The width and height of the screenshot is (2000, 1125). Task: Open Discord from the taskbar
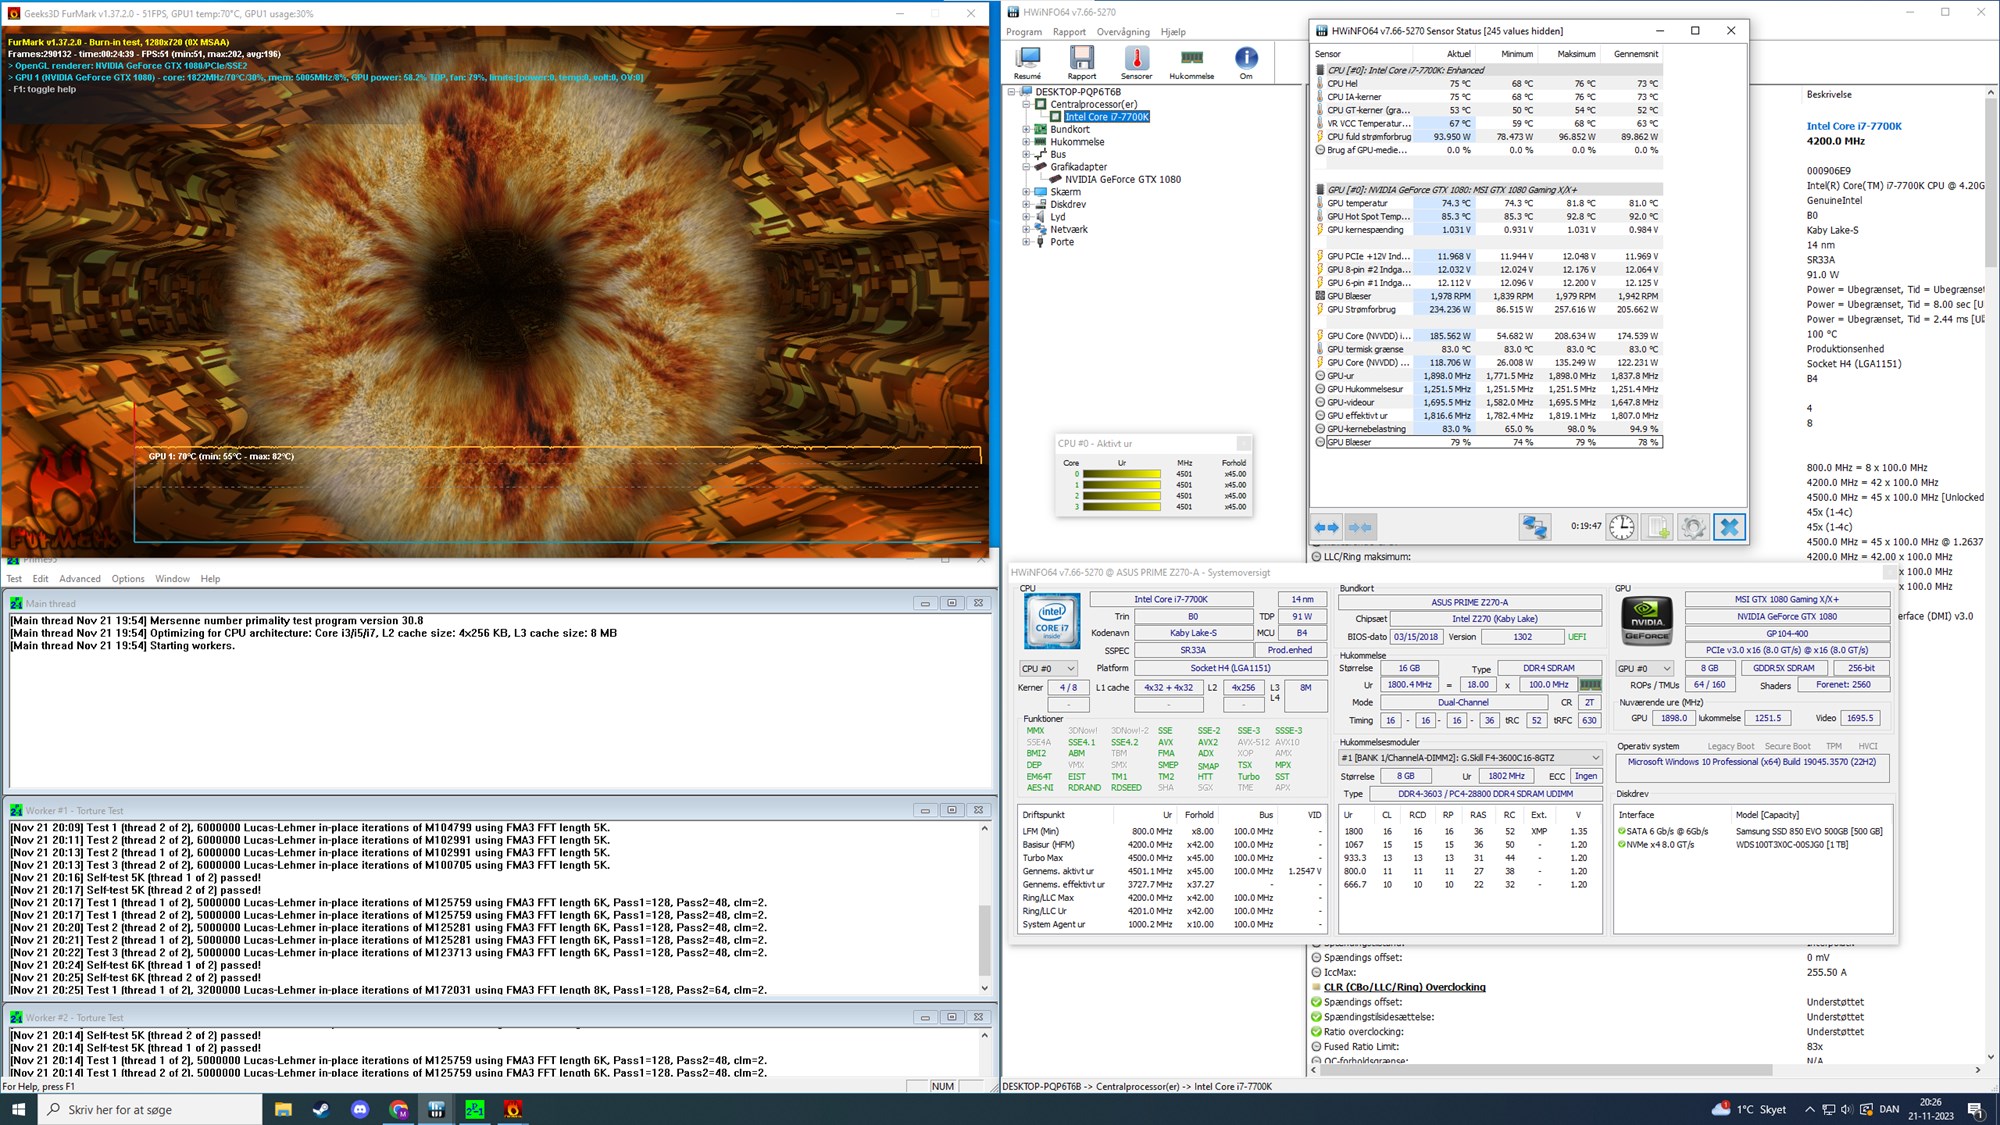(x=360, y=1109)
